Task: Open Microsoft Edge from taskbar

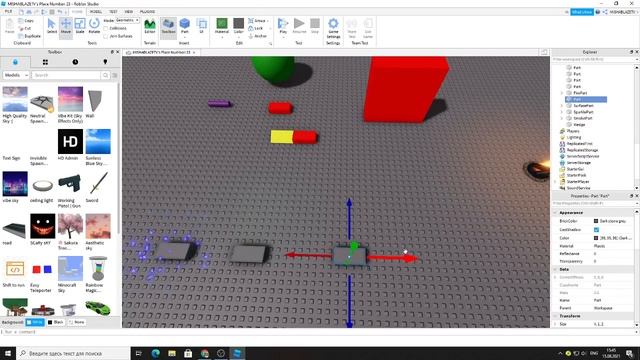Action: click(156, 353)
